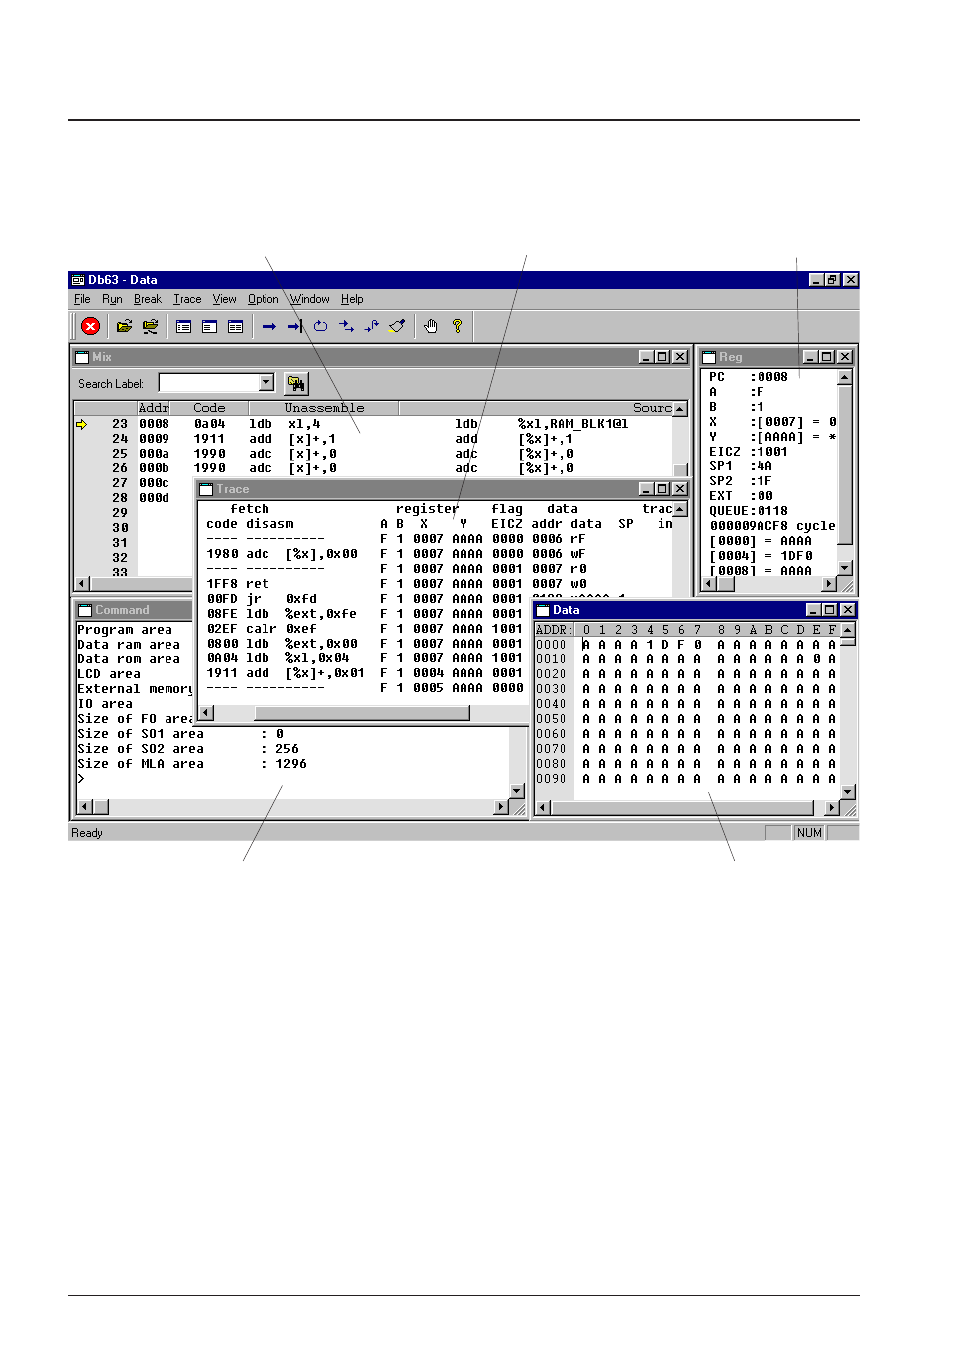Click the Data window horizontal scroll-right arrow

click(x=832, y=807)
